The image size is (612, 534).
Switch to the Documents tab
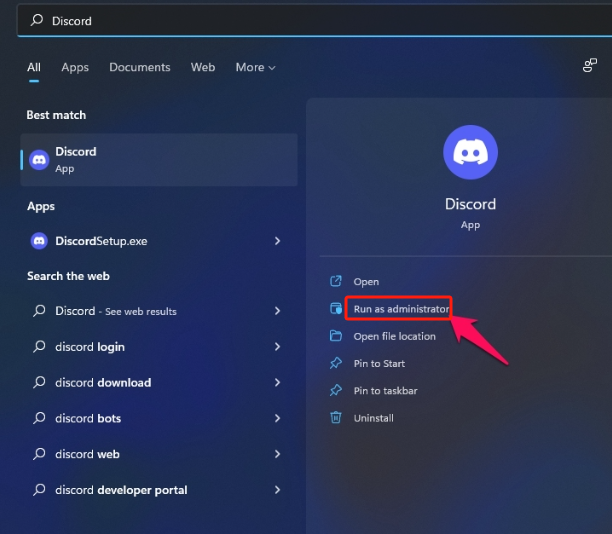coord(139,67)
